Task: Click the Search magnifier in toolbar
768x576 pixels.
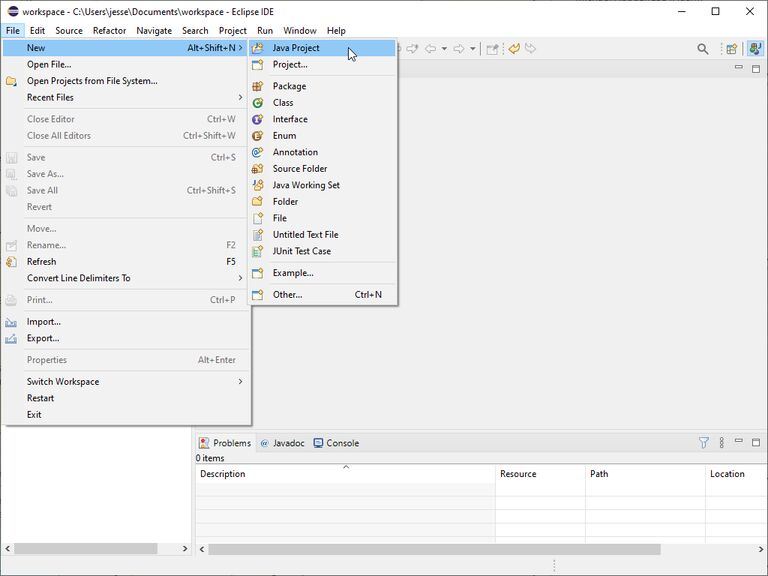Action: point(703,49)
